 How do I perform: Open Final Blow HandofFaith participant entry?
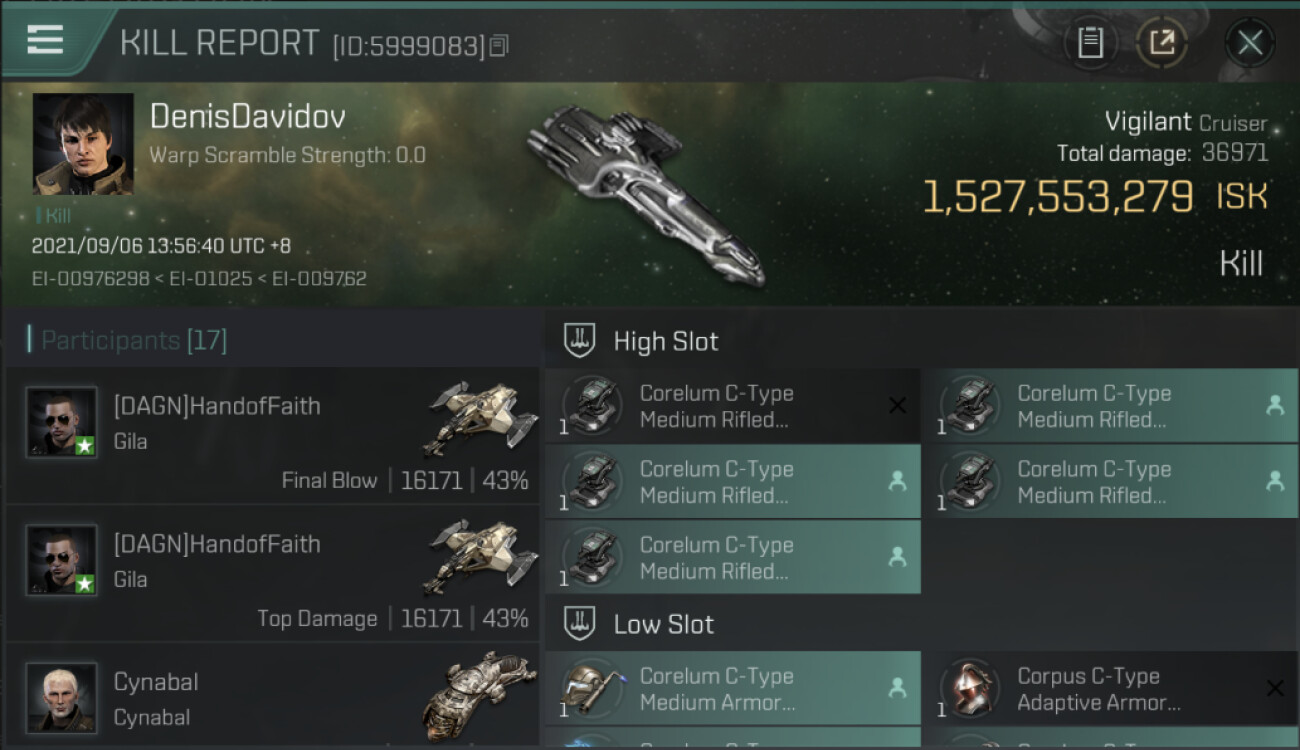point(273,435)
